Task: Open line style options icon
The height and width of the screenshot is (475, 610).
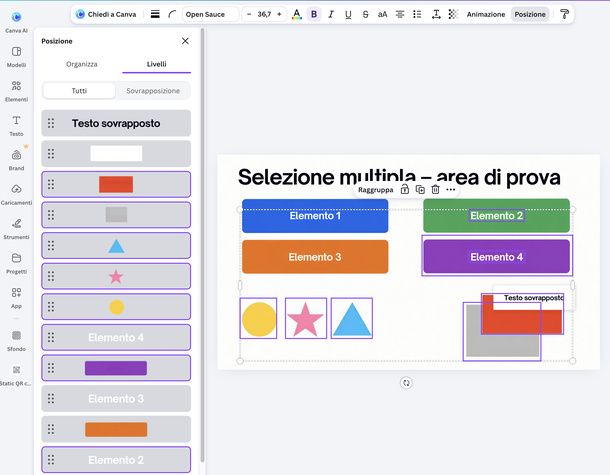Action: pos(155,14)
